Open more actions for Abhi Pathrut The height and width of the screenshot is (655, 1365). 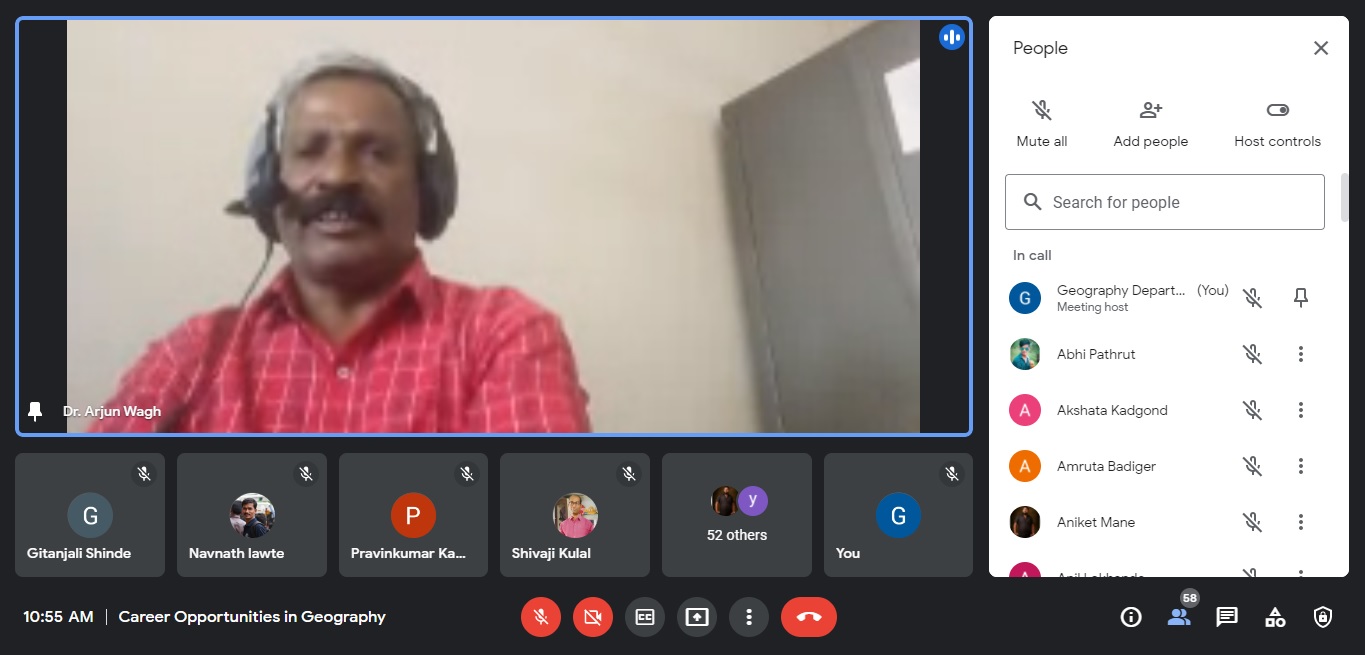[x=1301, y=354]
